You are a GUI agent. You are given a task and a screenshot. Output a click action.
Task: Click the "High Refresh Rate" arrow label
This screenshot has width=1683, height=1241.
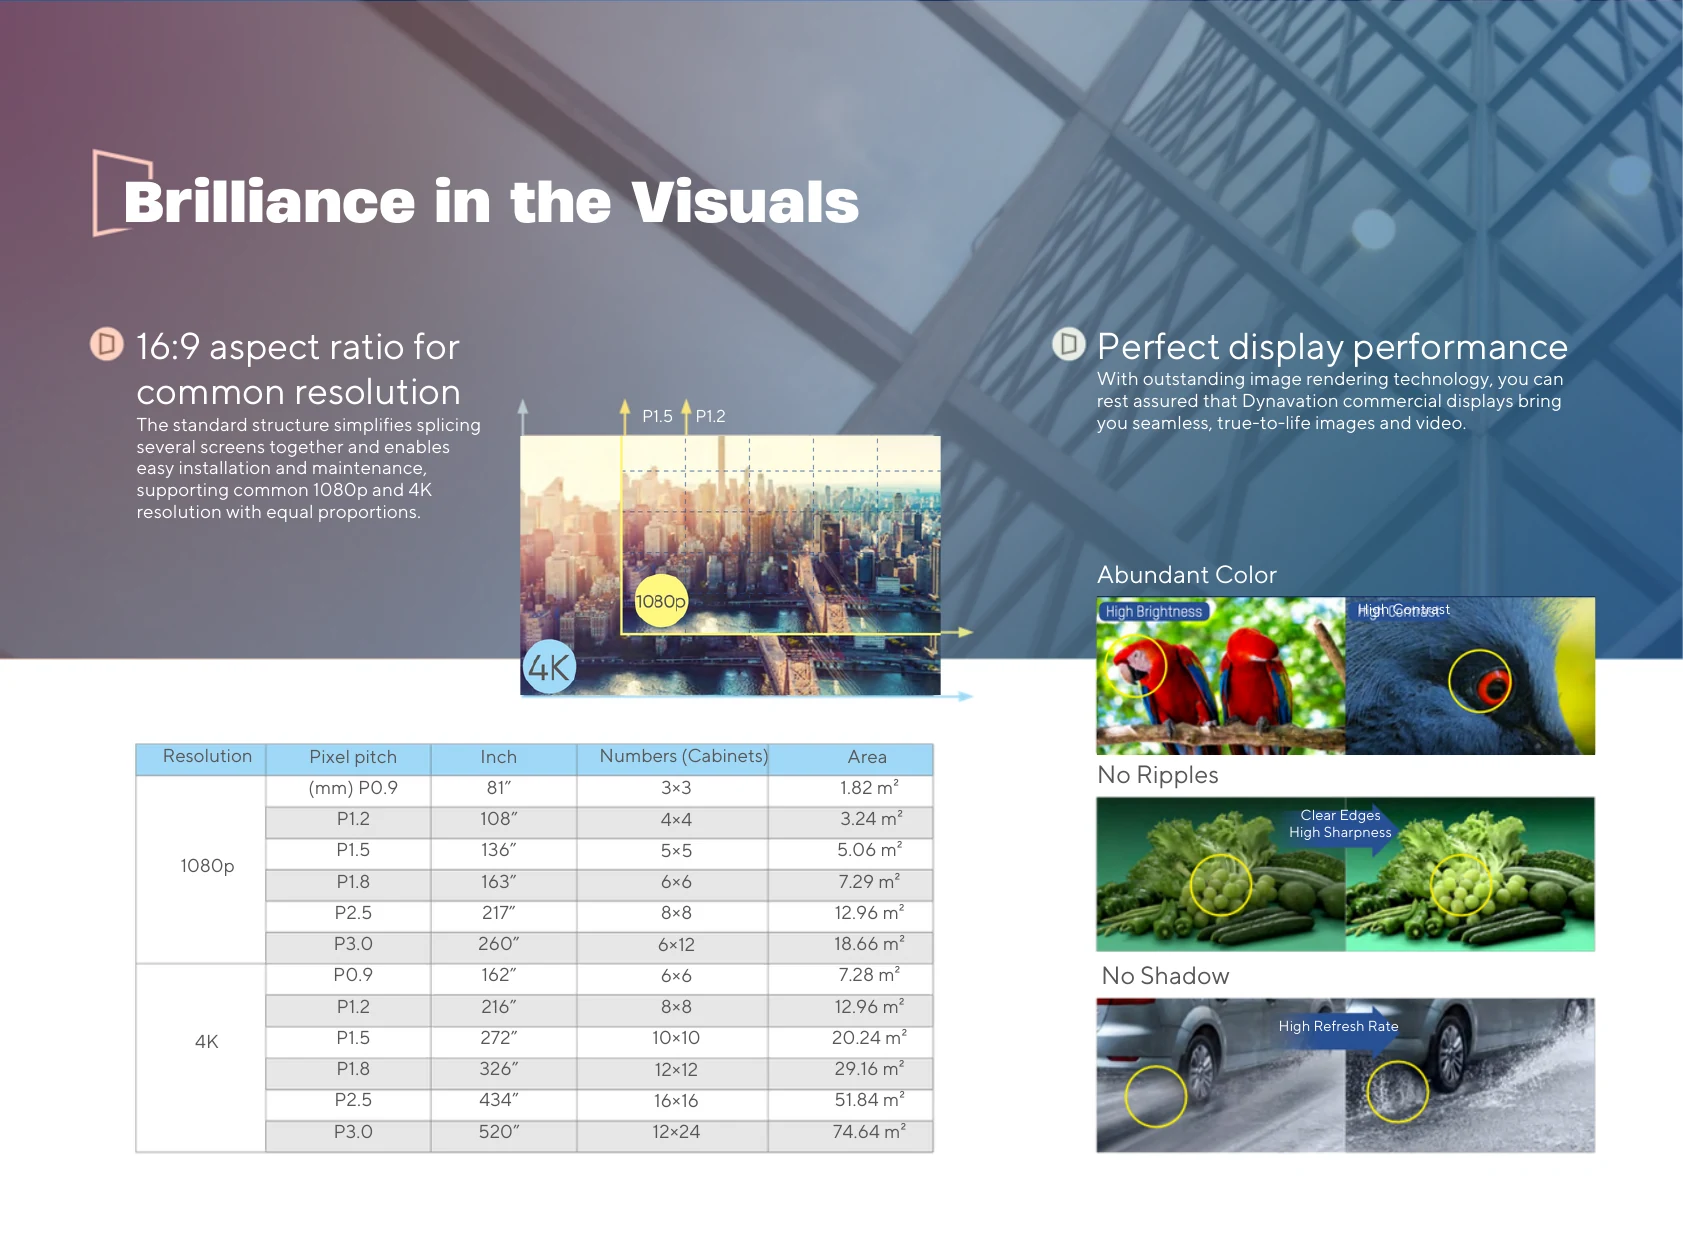[1338, 1026]
